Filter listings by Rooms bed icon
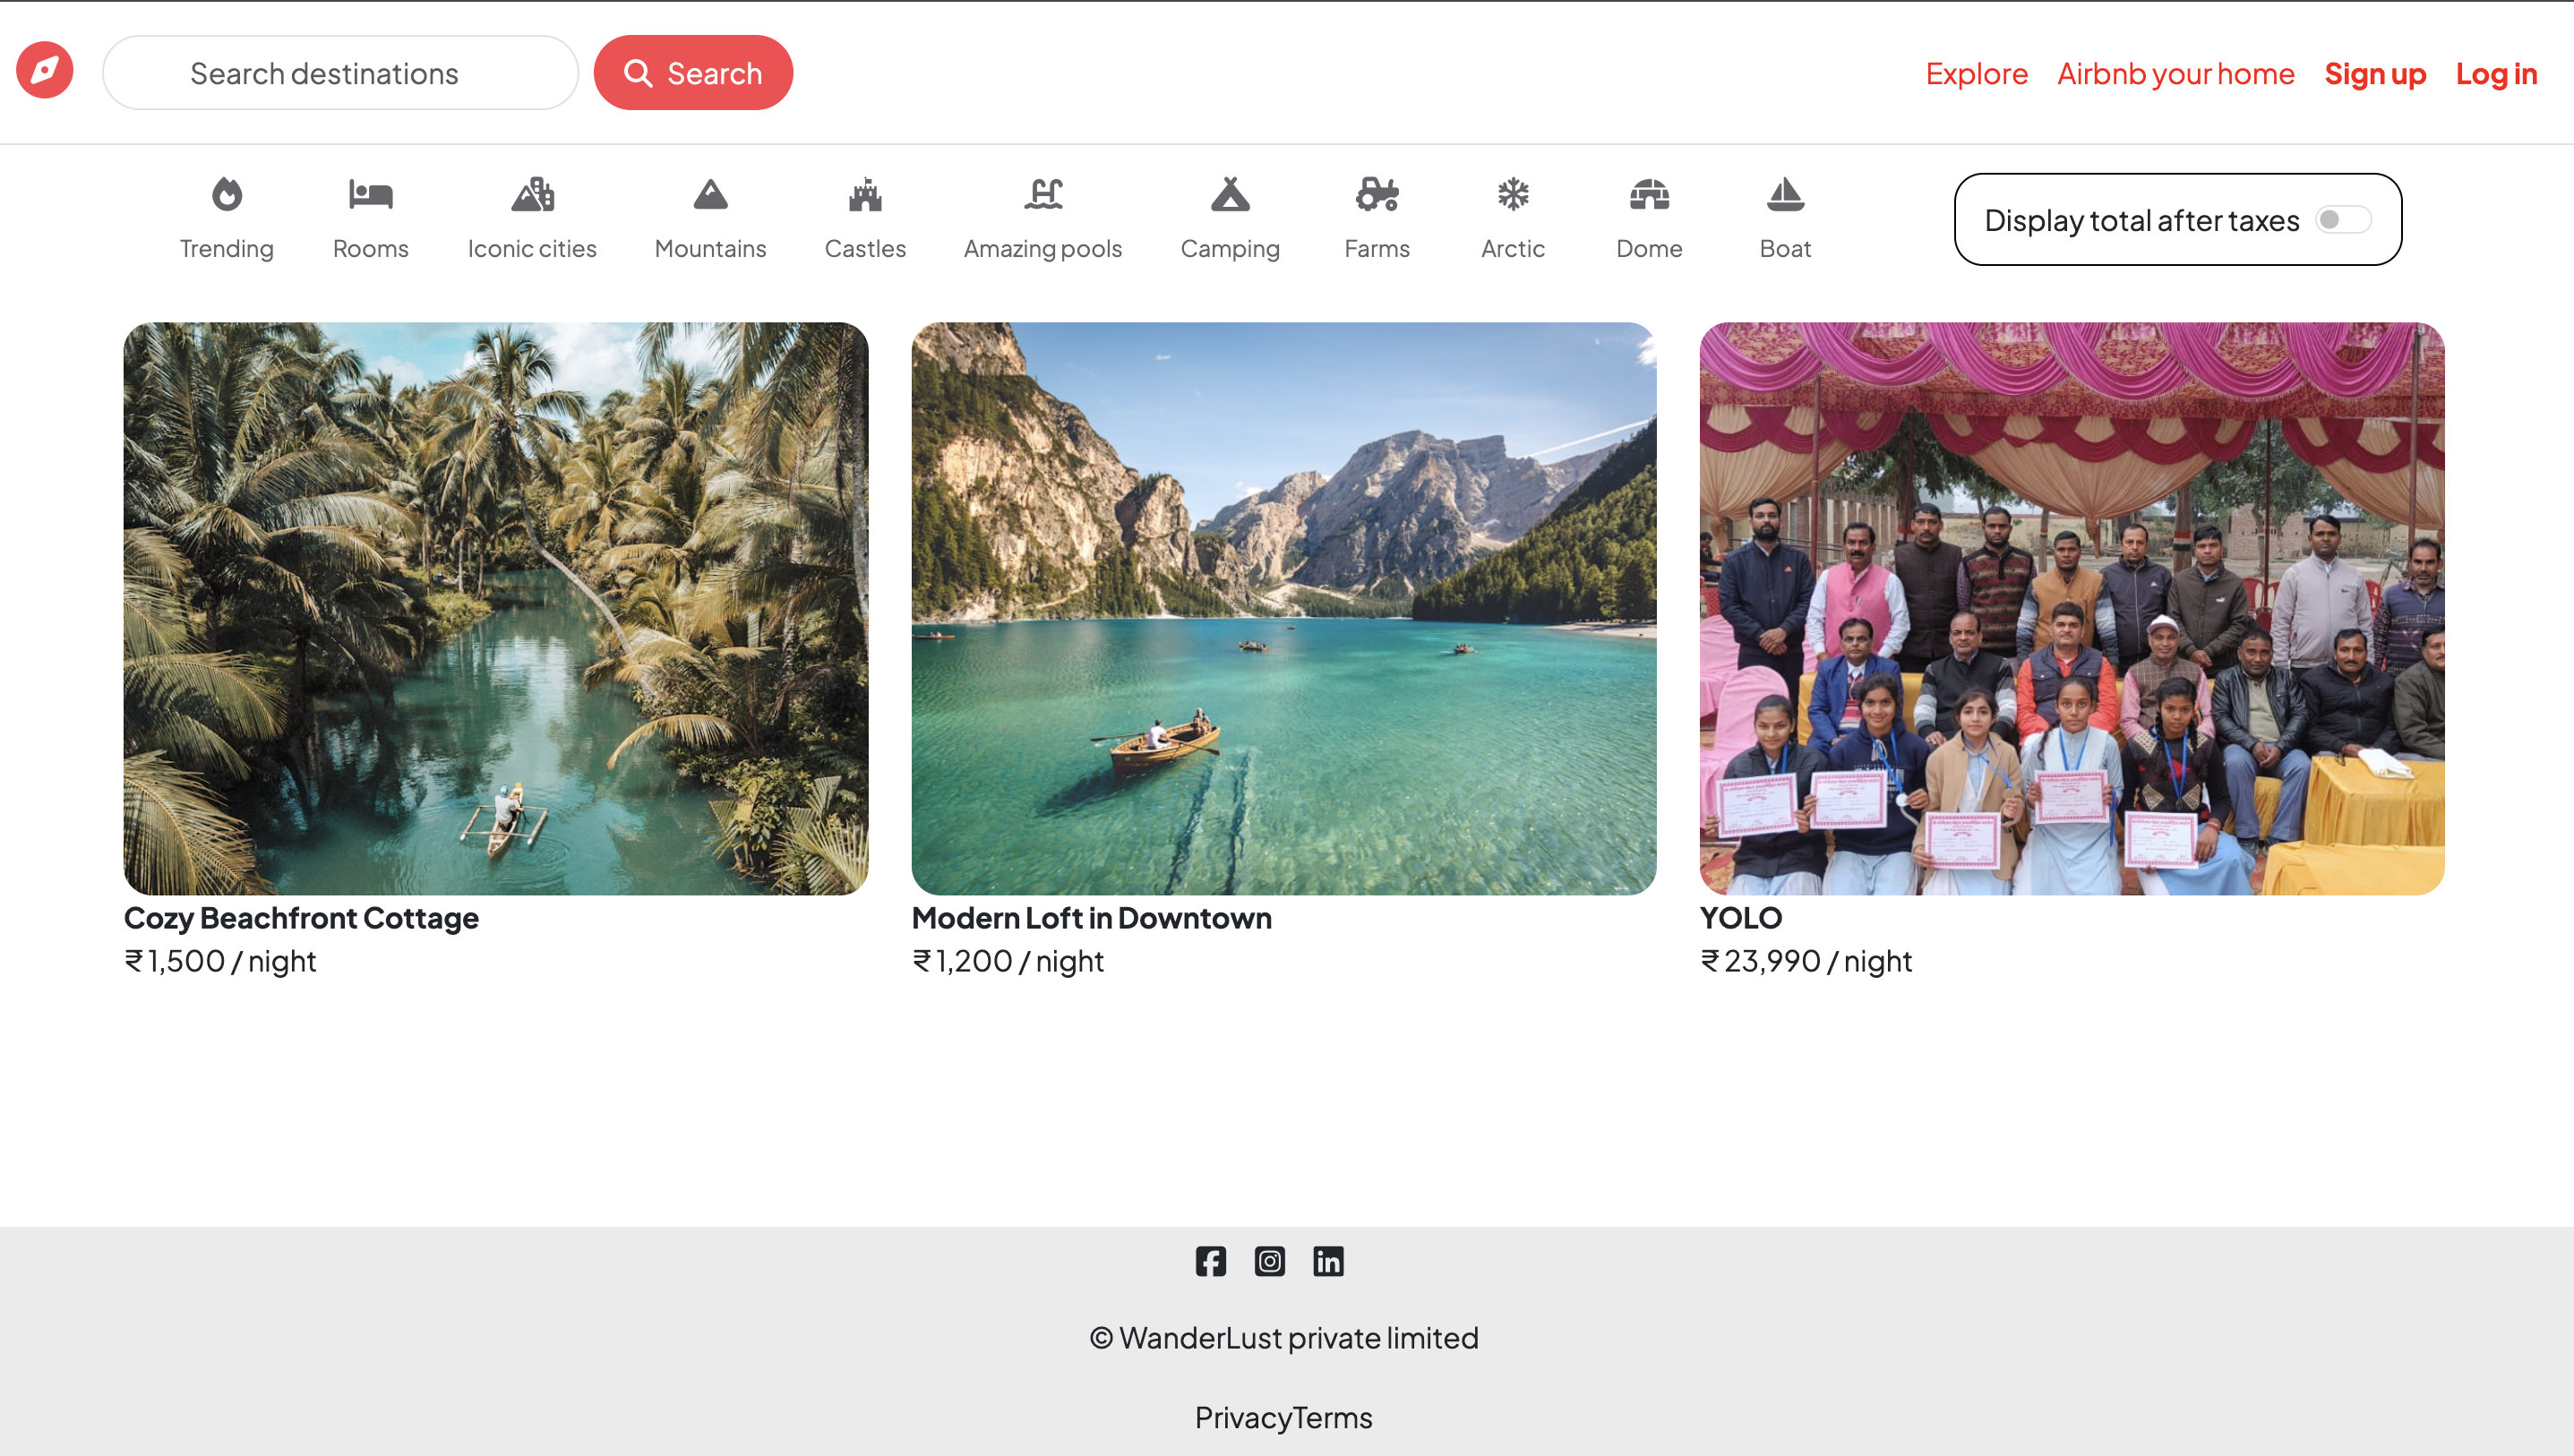Viewport: 2574px width, 1456px height. tap(370, 194)
